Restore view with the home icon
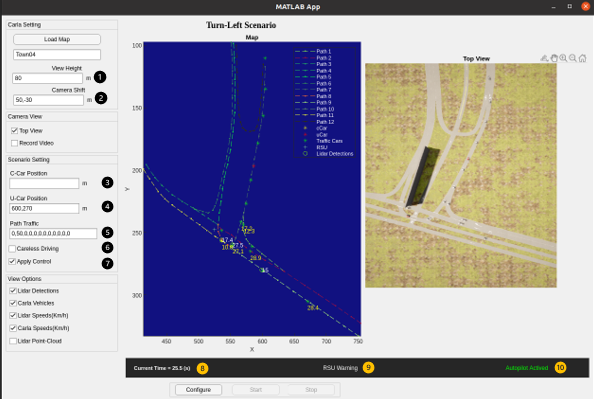 click(x=583, y=58)
